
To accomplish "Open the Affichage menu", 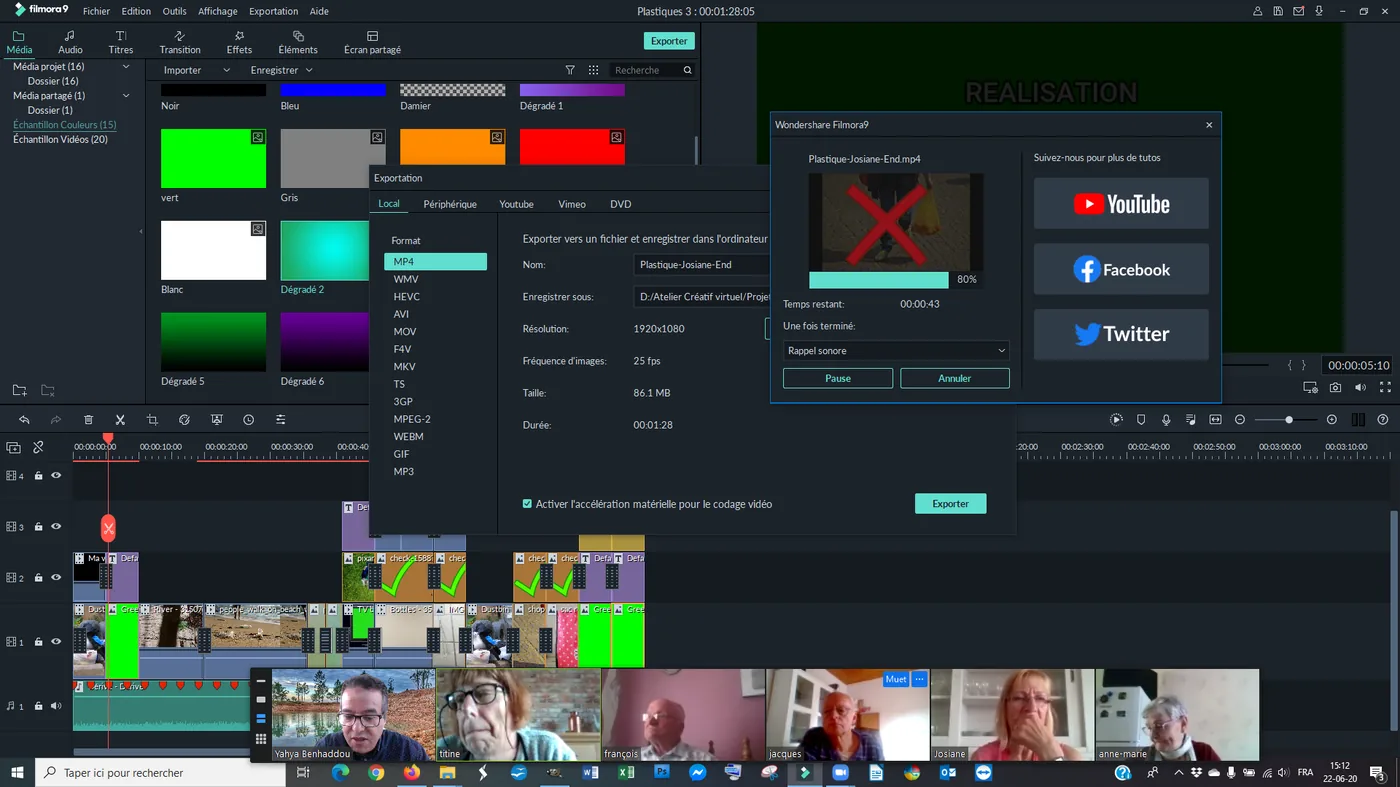I will 217,11.
